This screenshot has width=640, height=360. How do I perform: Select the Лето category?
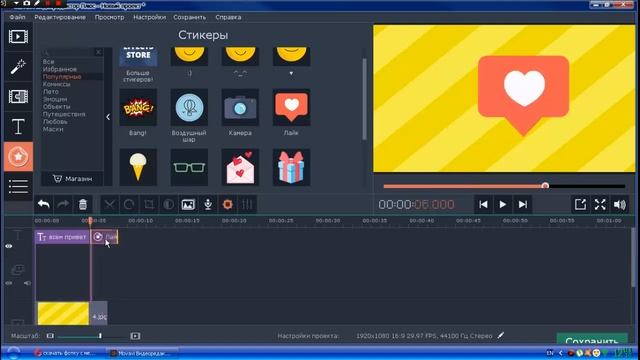[51, 92]
